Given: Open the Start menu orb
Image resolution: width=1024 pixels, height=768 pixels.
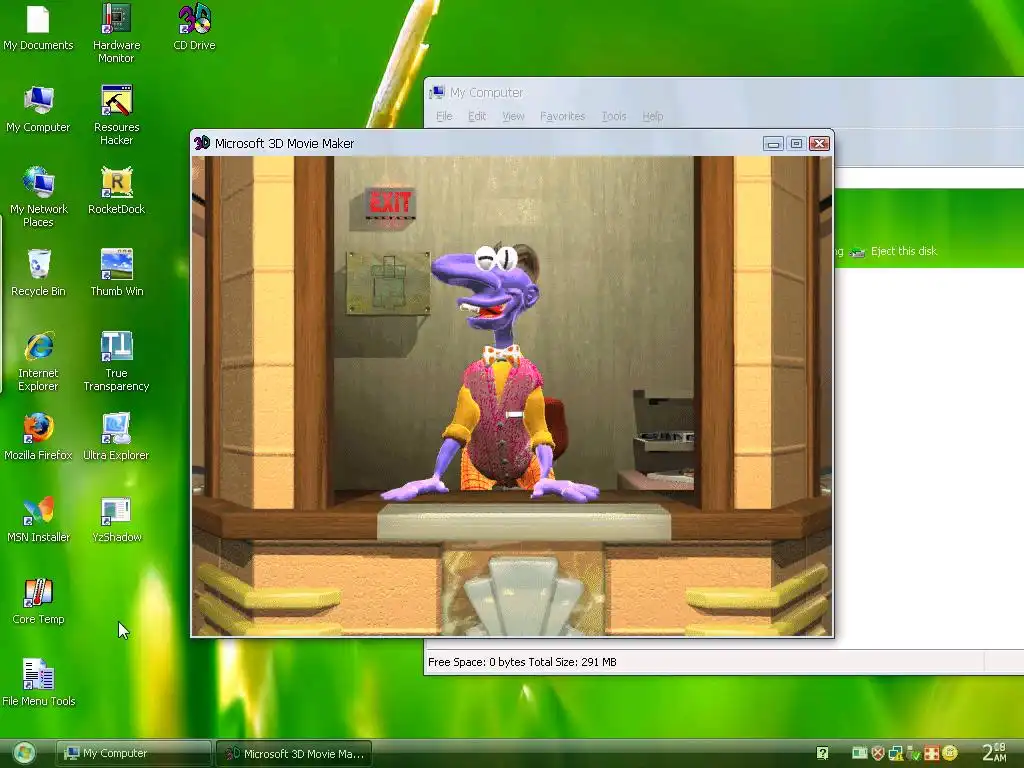Looking at the screenshot, I should pos(24,753).
